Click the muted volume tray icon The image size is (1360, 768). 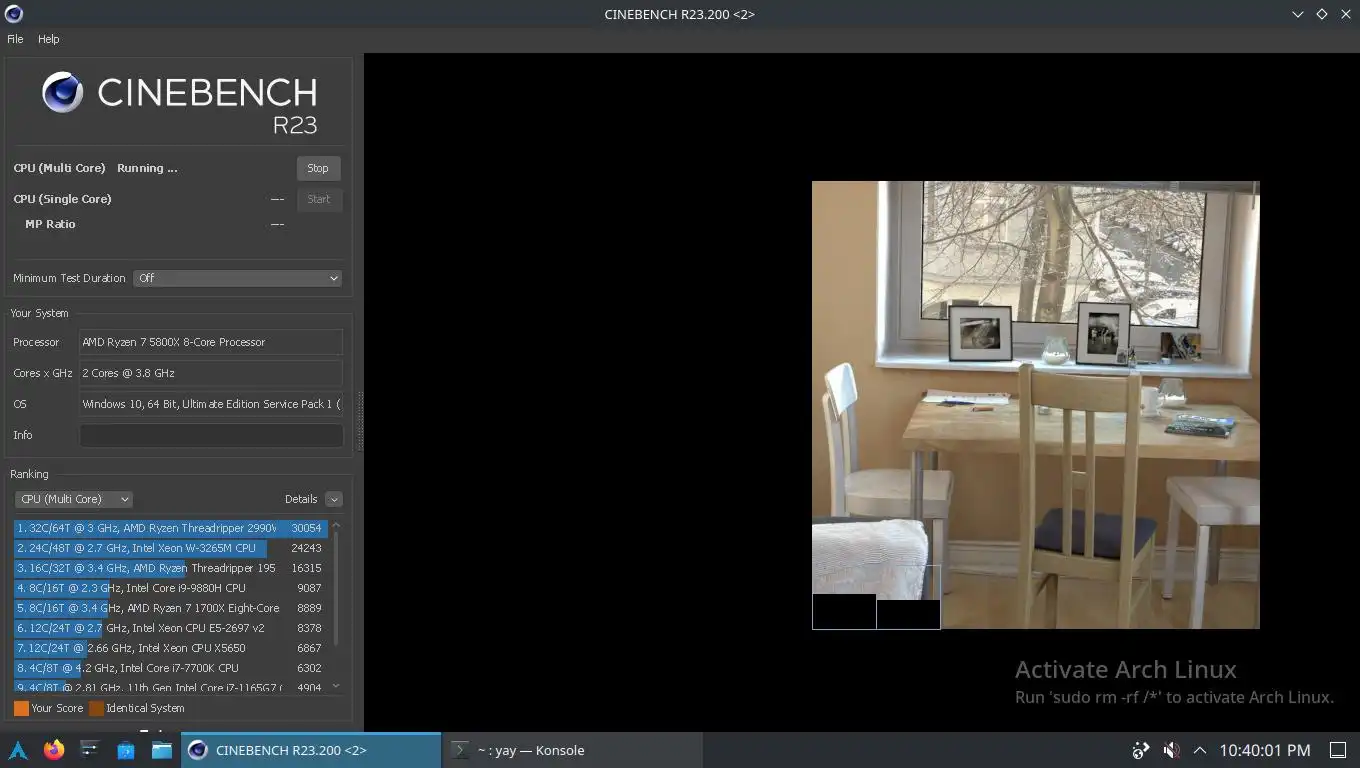(1171, 750)
